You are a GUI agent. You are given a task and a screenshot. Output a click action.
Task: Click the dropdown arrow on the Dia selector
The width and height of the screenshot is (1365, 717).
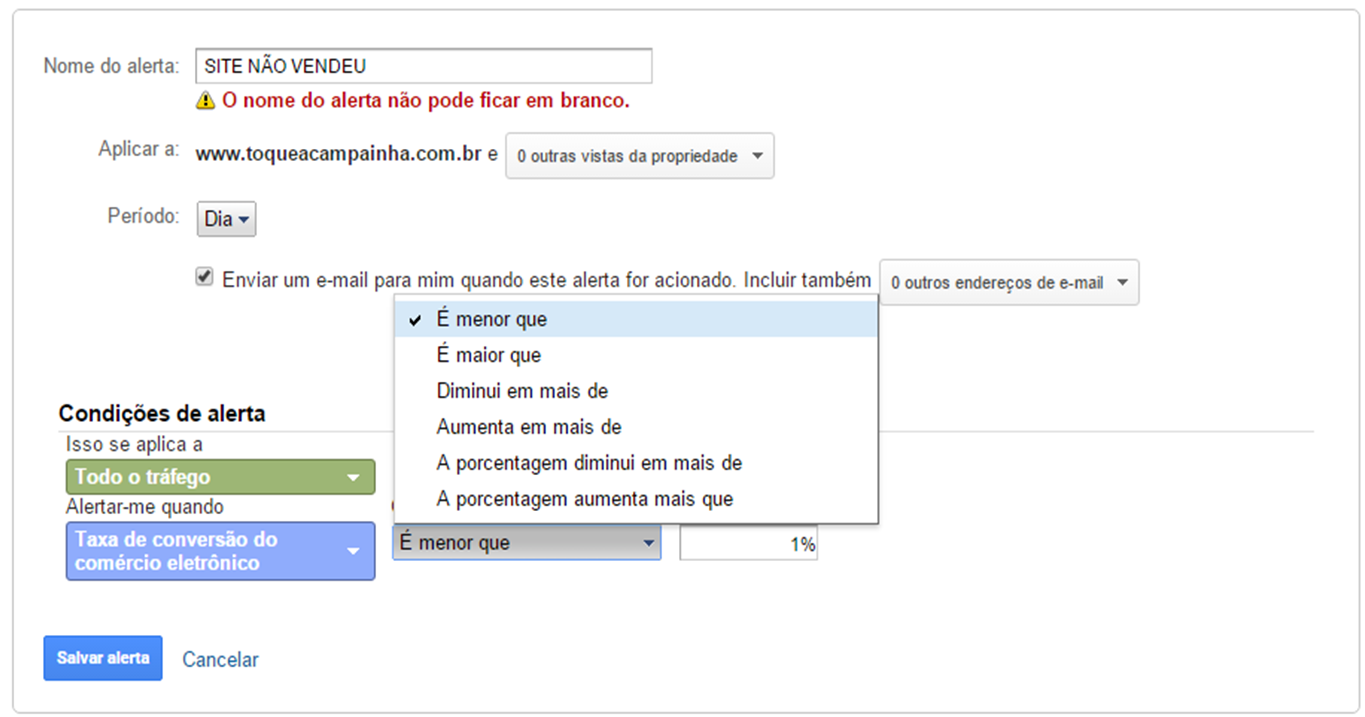pos(243,219)
